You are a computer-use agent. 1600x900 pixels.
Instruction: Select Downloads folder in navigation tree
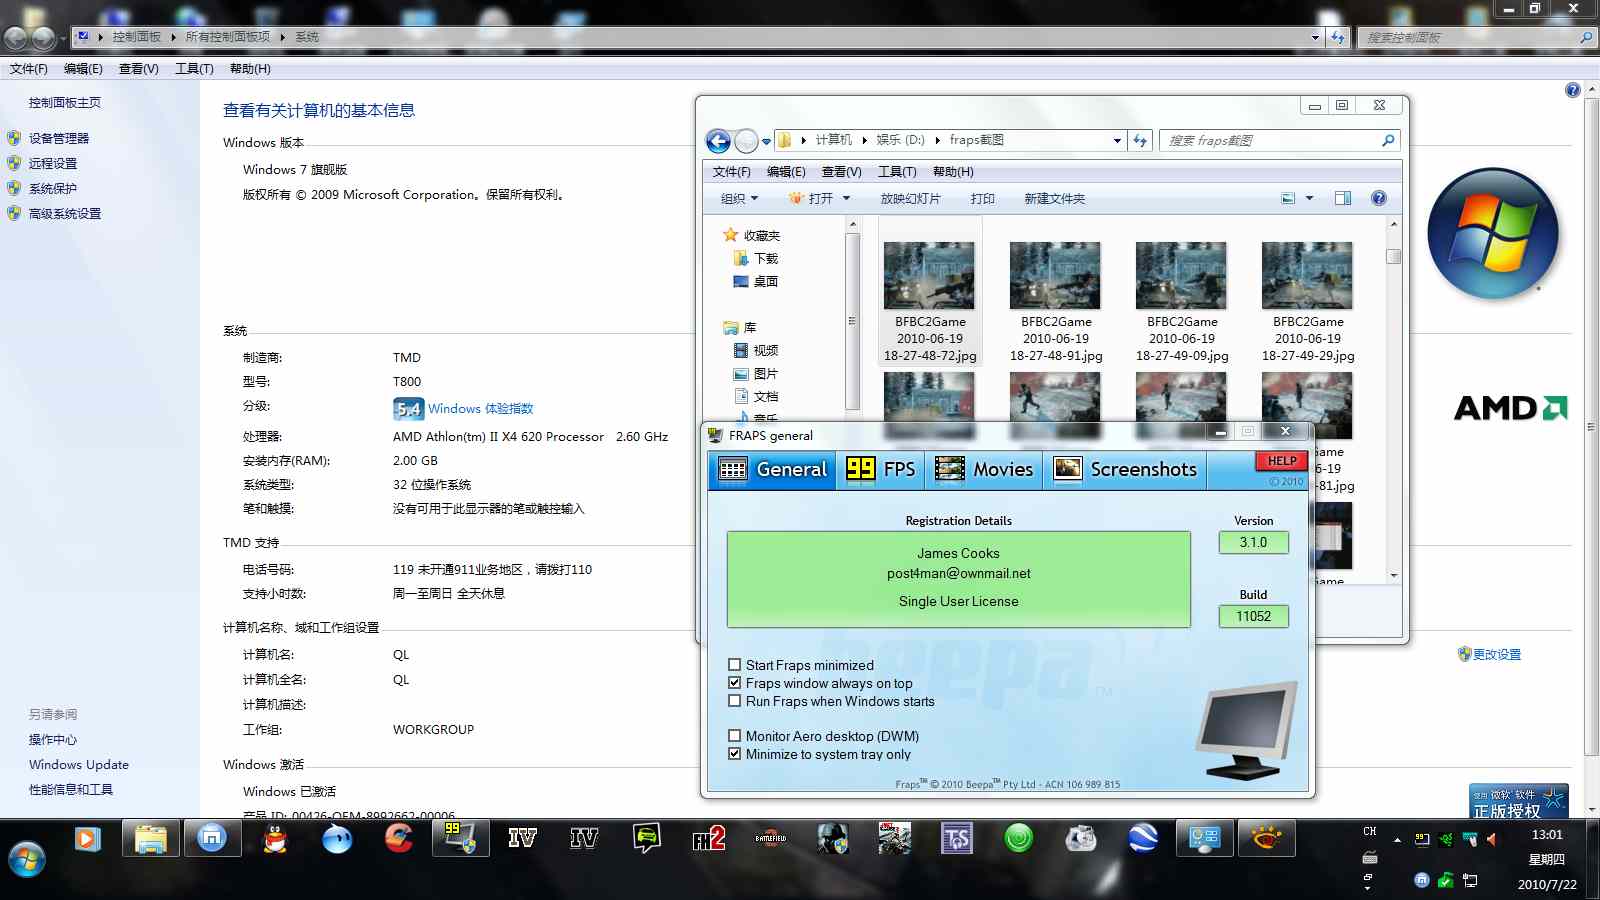click(x=755, y=259)
